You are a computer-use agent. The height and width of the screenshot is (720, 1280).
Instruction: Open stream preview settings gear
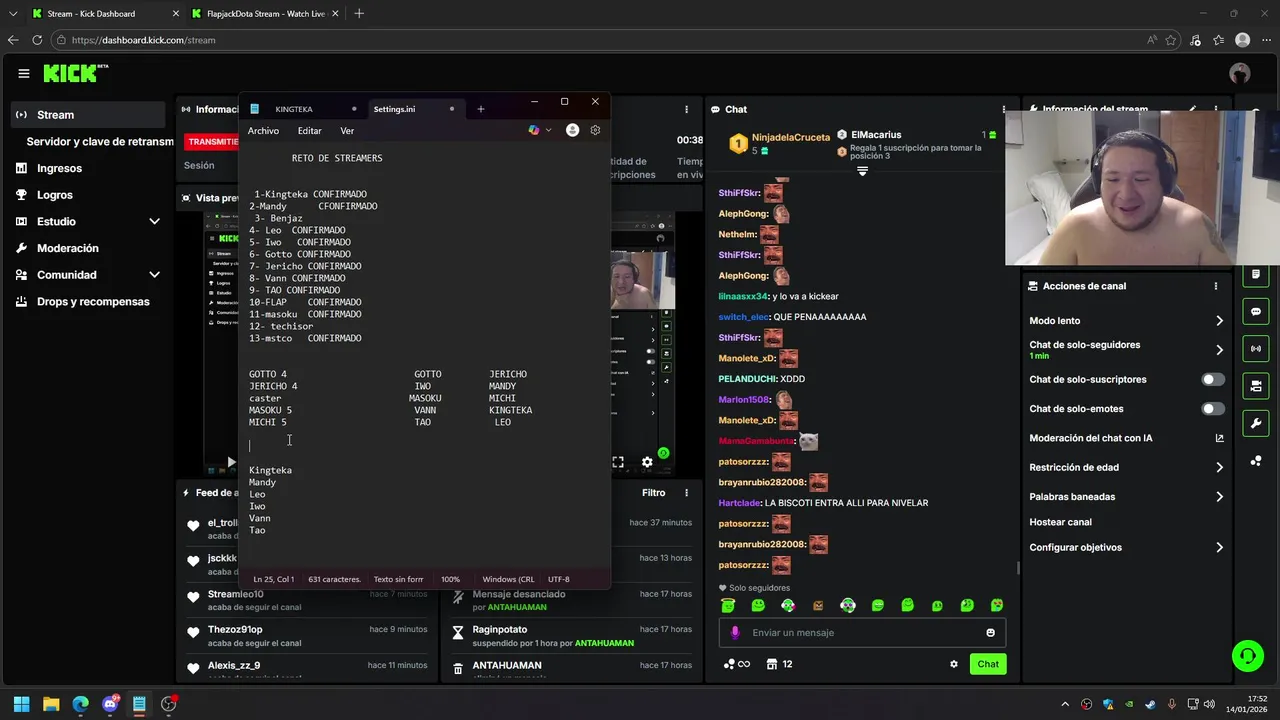[647, 462]
